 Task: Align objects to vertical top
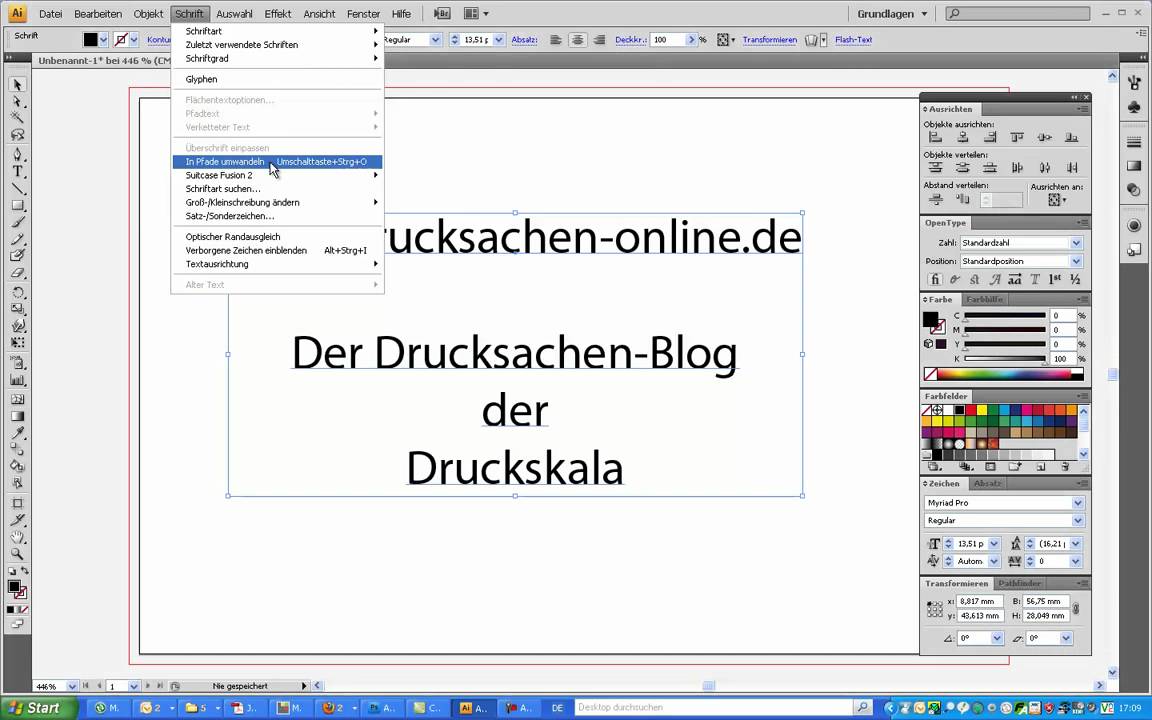(x=1017, y=137)
